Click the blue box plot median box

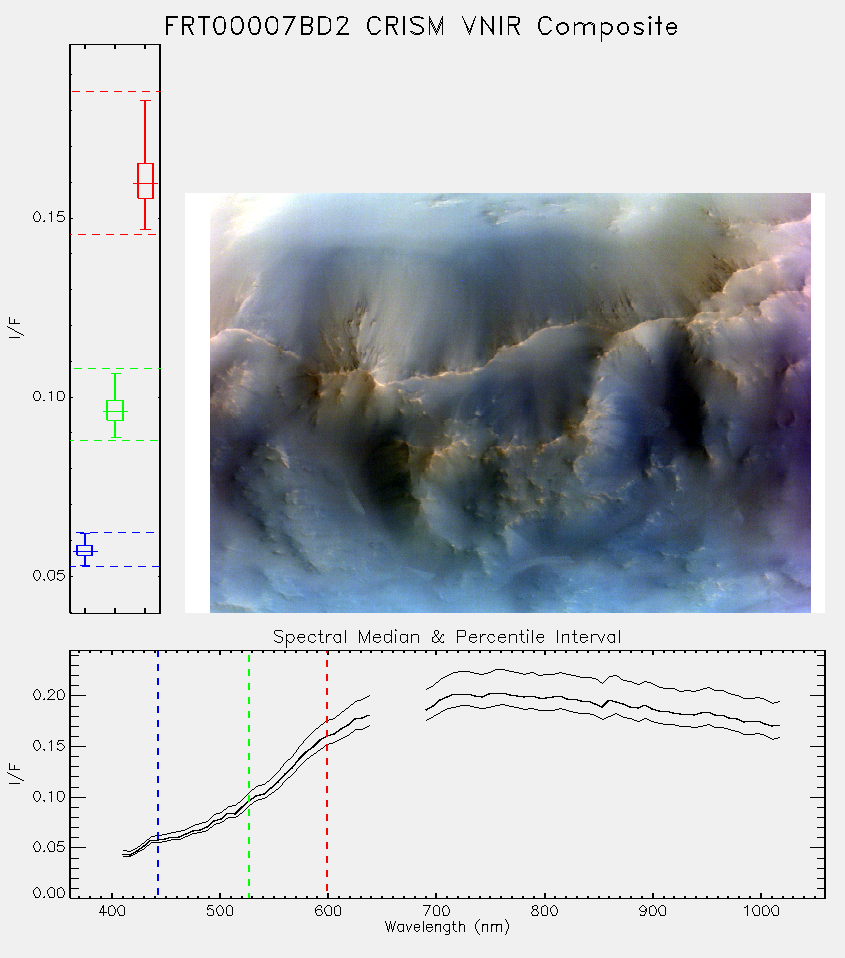point(84,550)
